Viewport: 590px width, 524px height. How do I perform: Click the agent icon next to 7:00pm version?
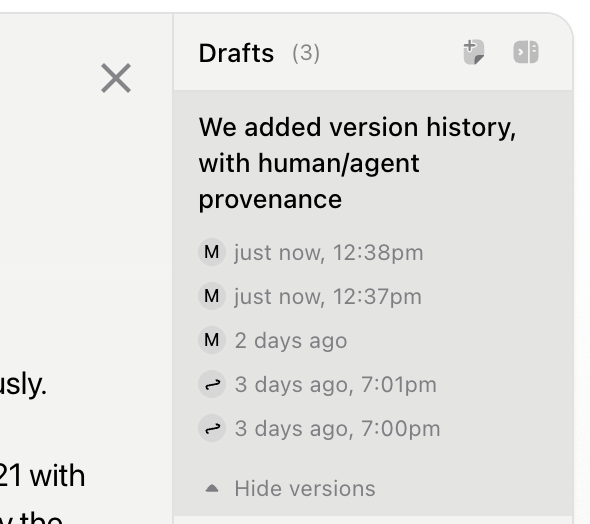[212, 428]
